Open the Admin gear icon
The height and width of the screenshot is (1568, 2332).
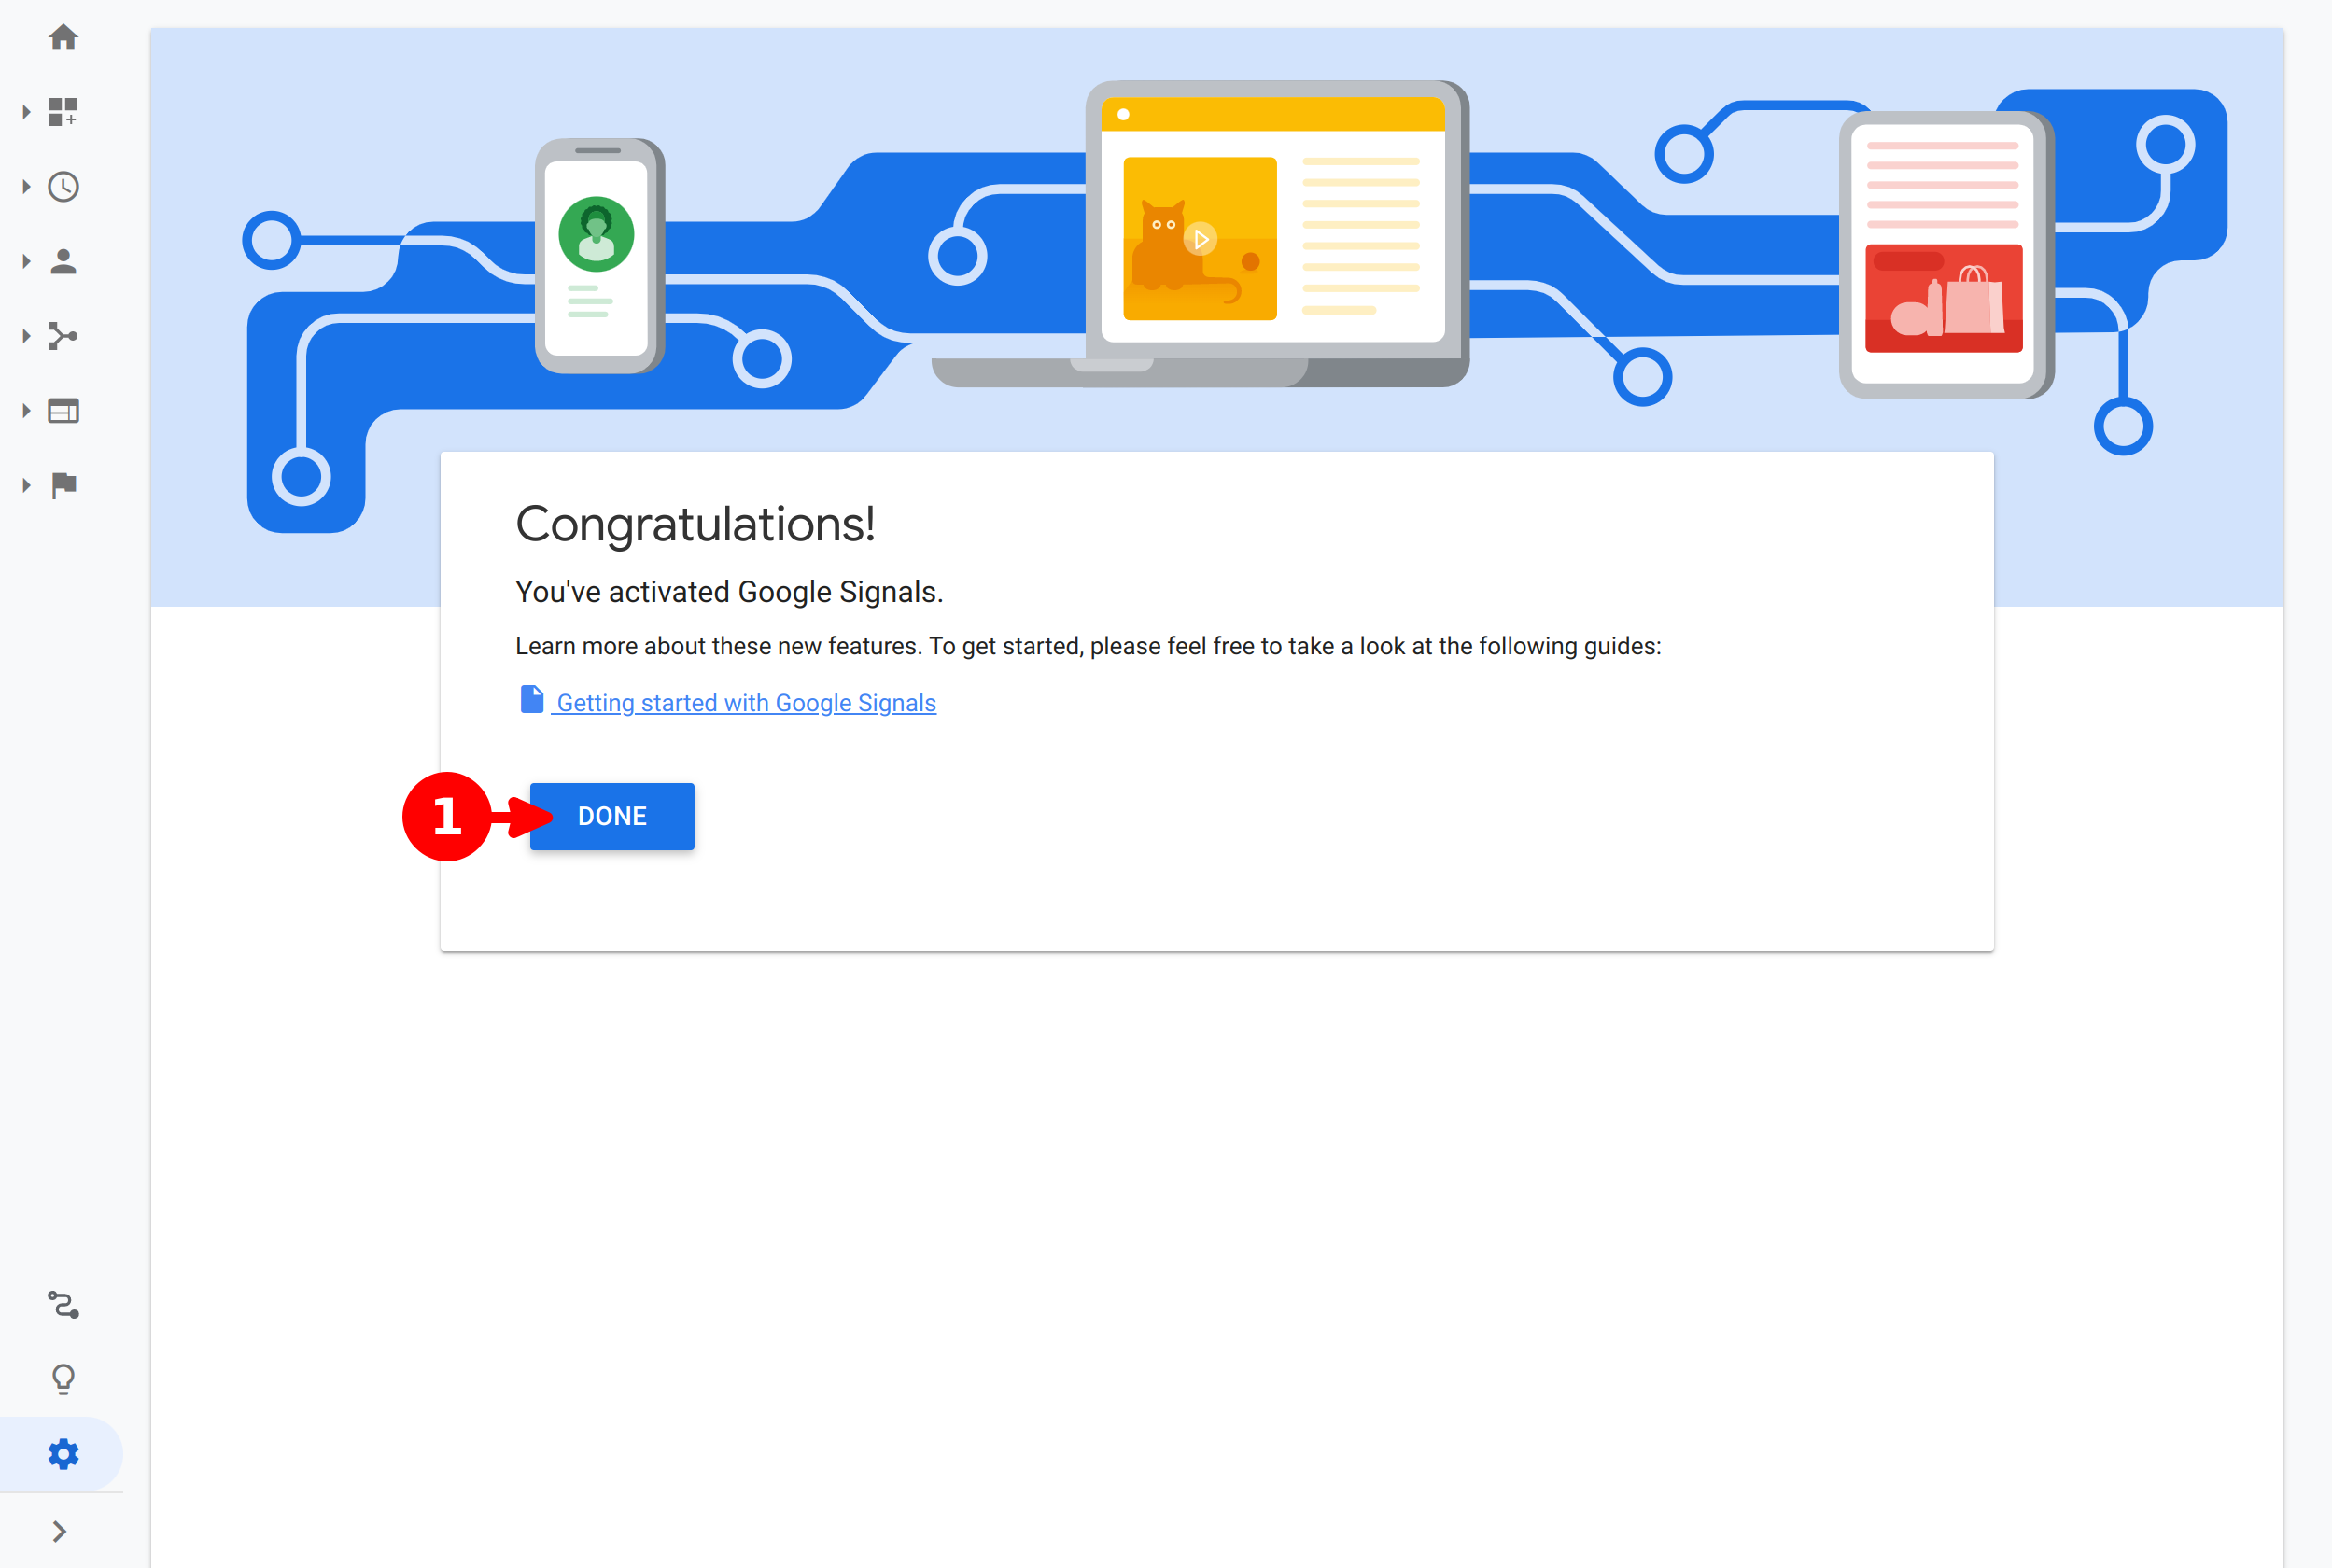(x=63, y=1454)
